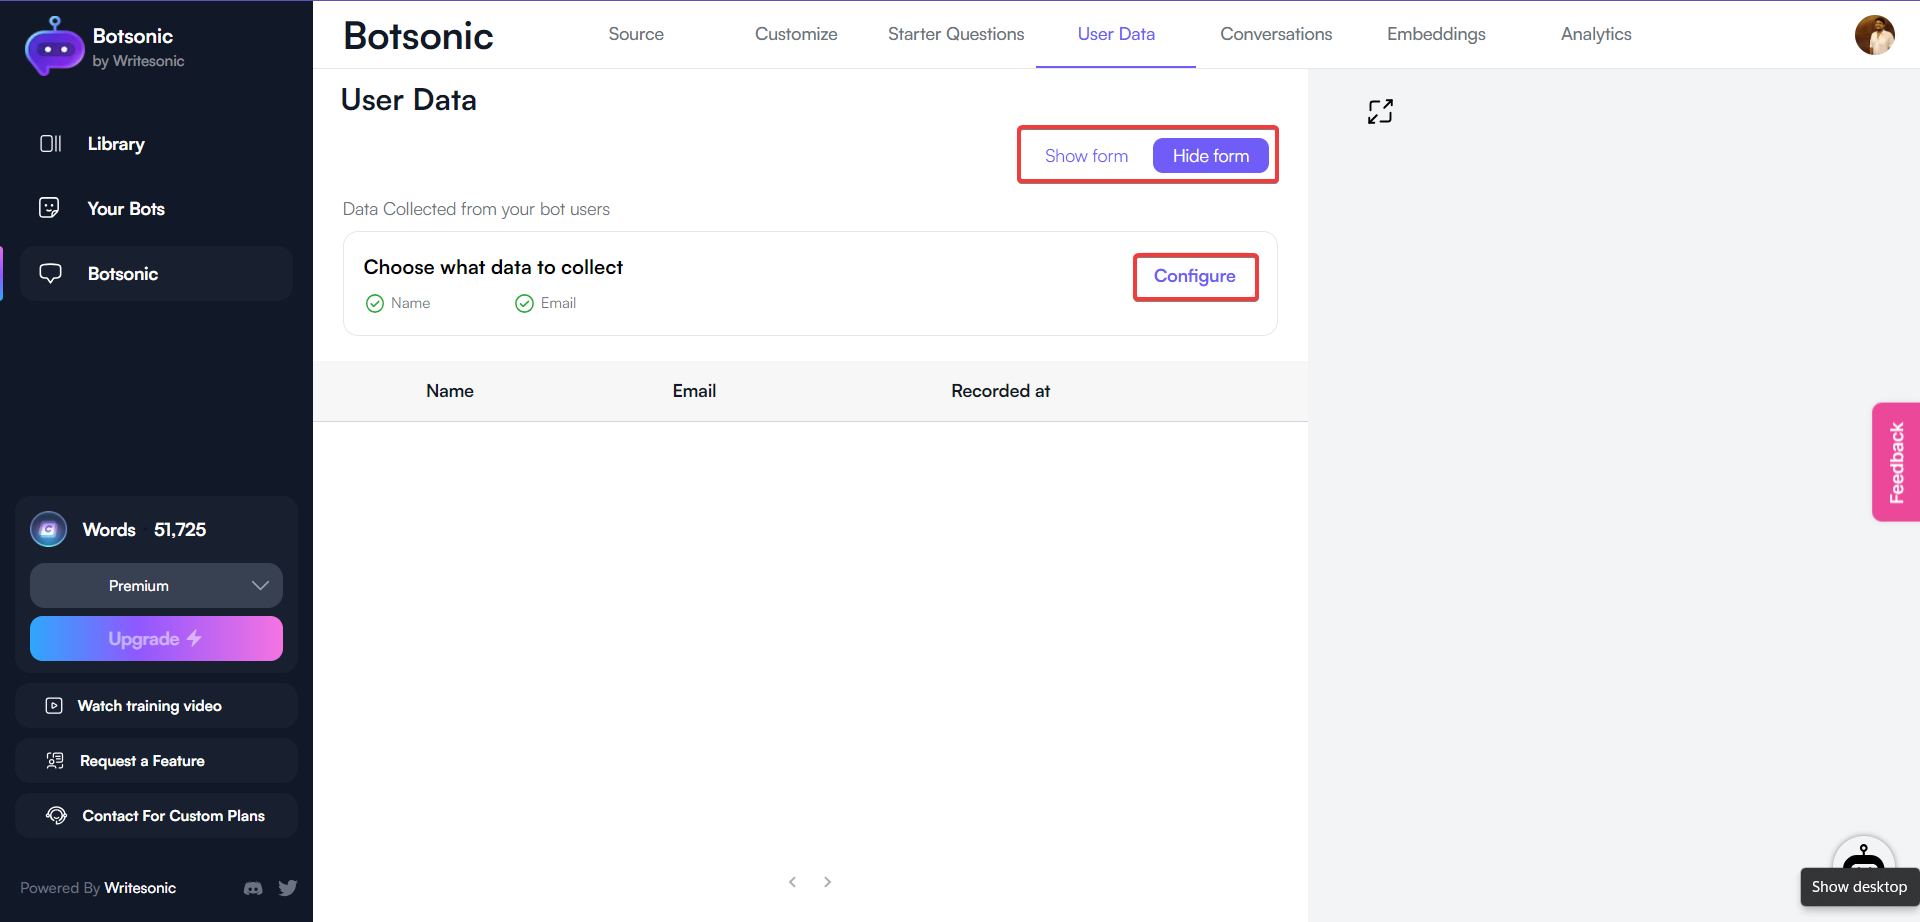1920x922 pixels.
Task: Open the Twitter icon in footer
Action: pos(288,888)
